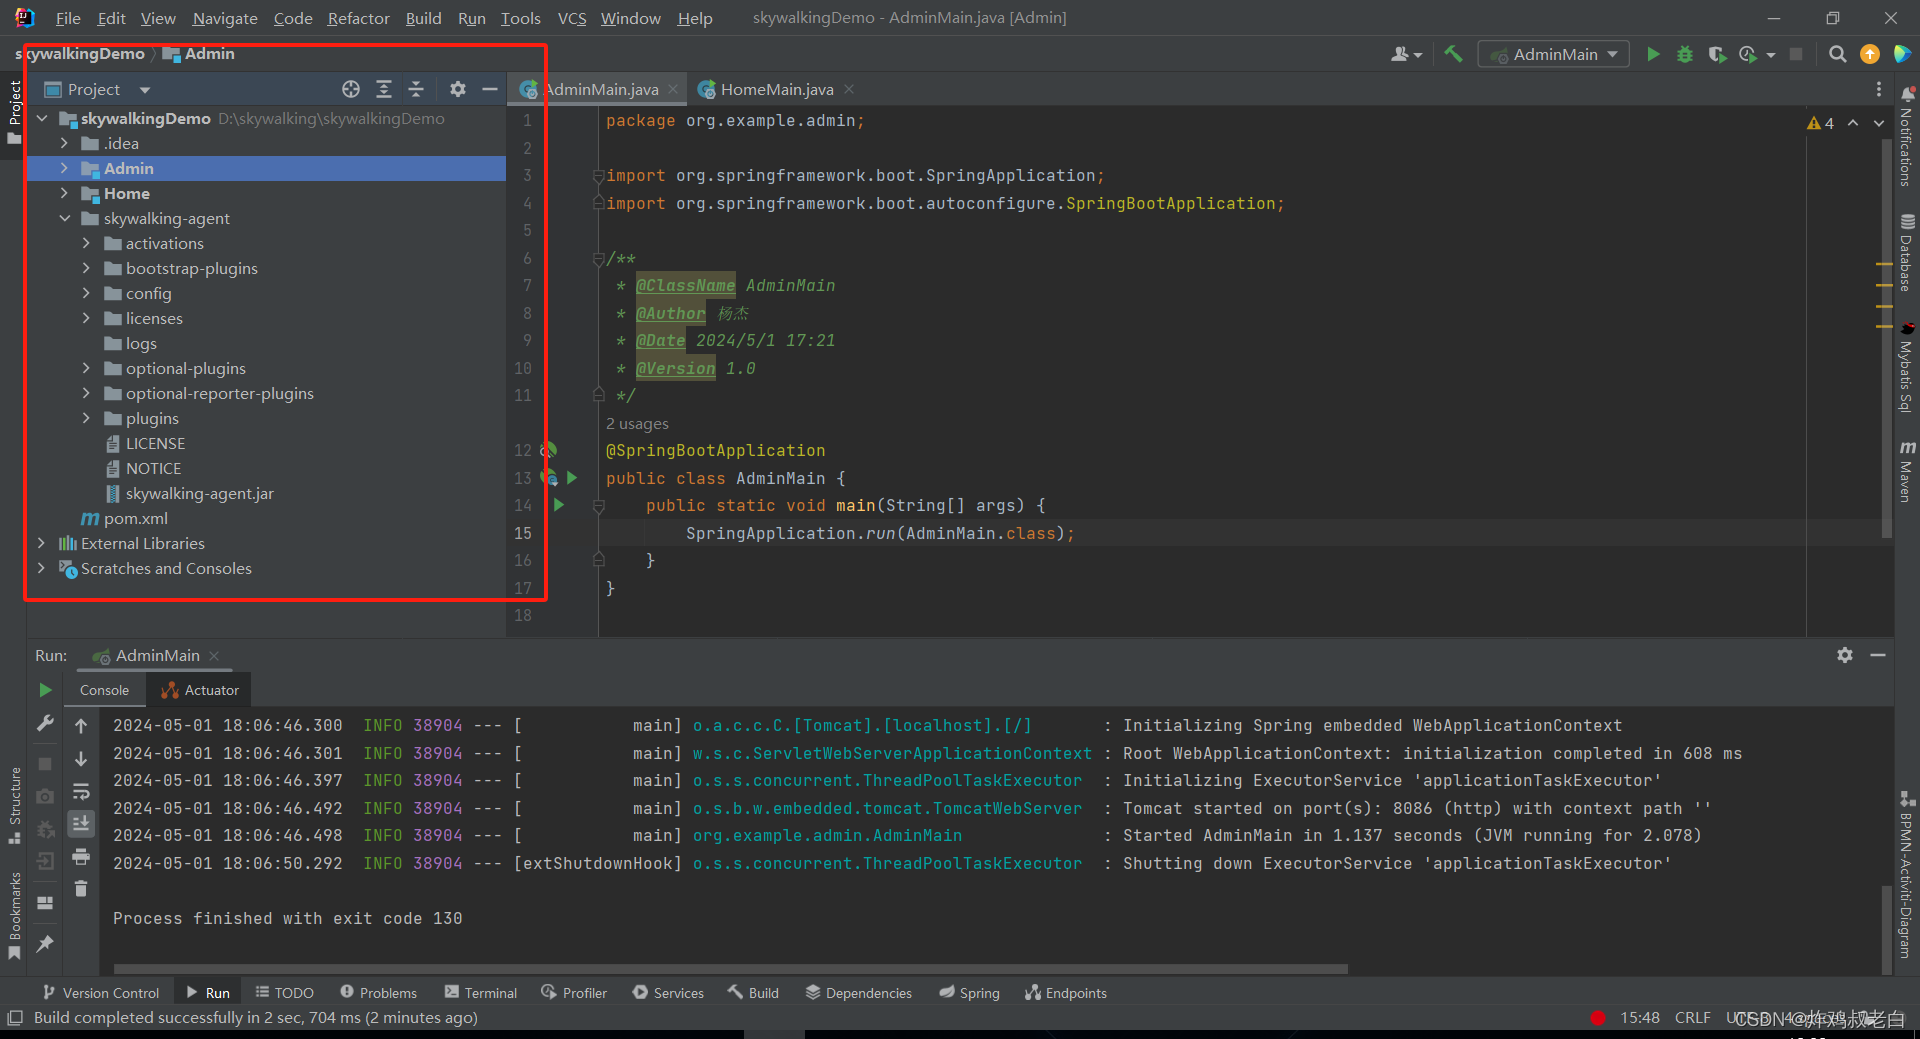Clear console with the trash icon
1920x1039 pixels.
(x=81, y=888)
